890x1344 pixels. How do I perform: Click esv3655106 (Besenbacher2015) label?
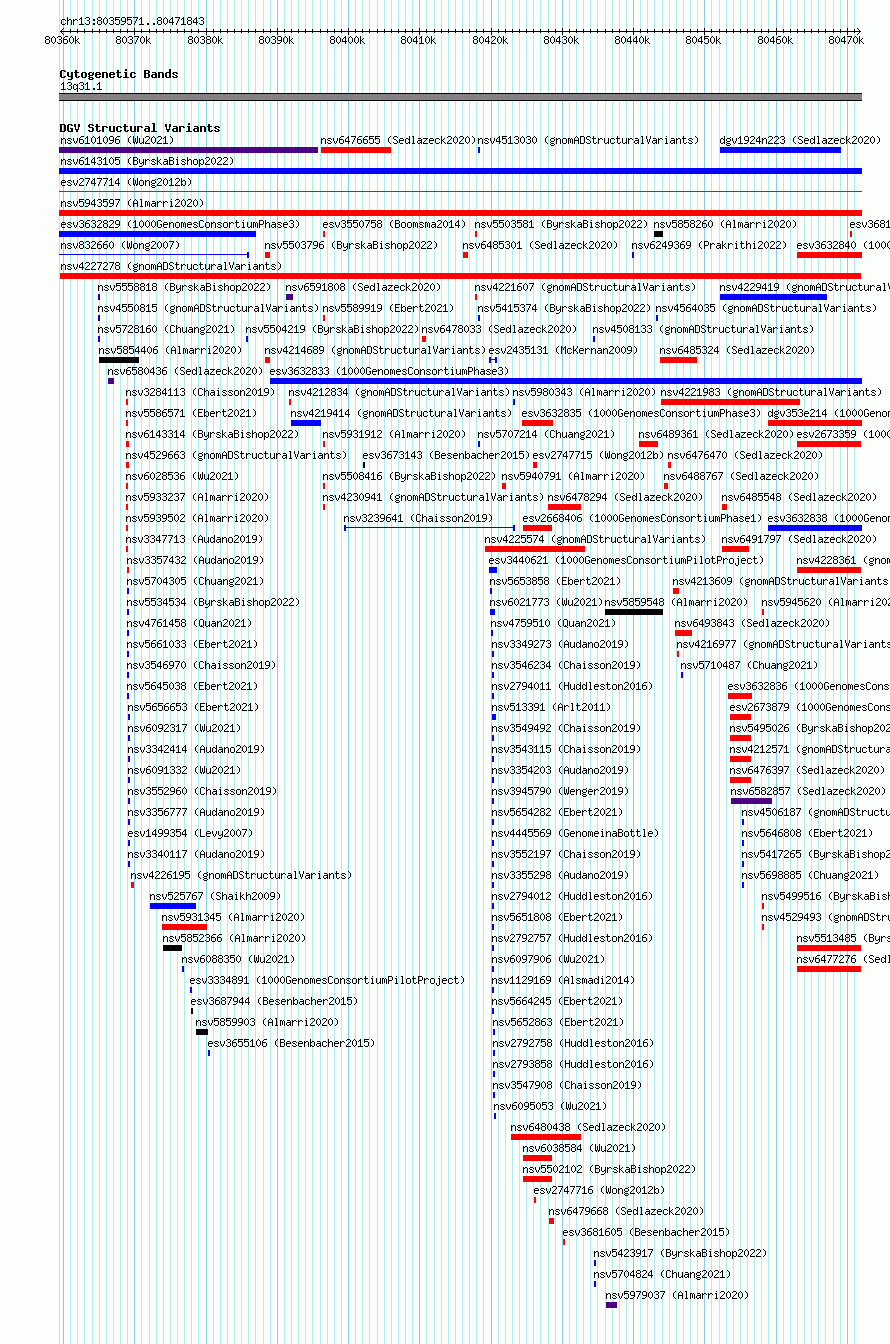tap(291, 1043)
